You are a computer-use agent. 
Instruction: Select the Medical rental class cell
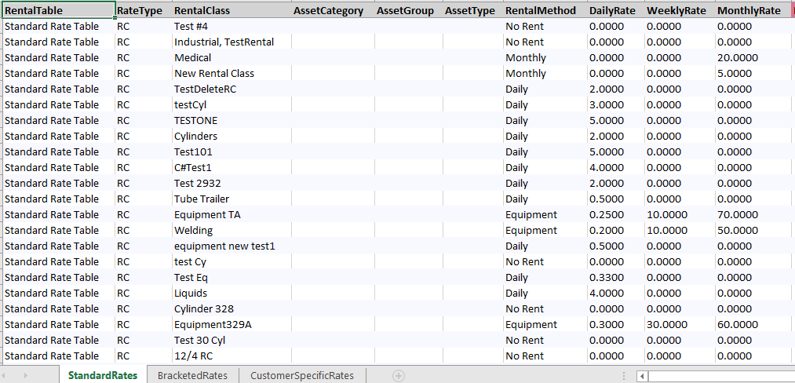coord(232,58)
